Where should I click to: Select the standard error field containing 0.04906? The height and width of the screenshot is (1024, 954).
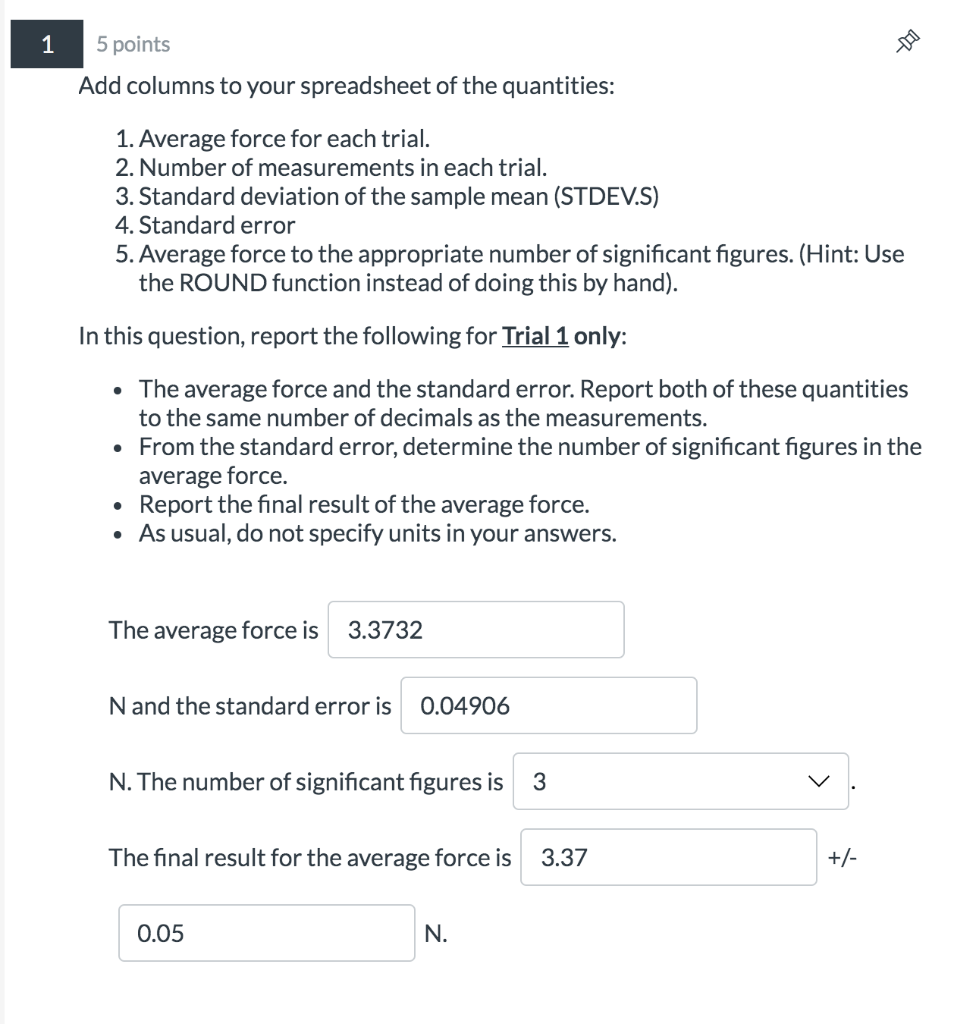pyautogui.click(x=548, y=706)
